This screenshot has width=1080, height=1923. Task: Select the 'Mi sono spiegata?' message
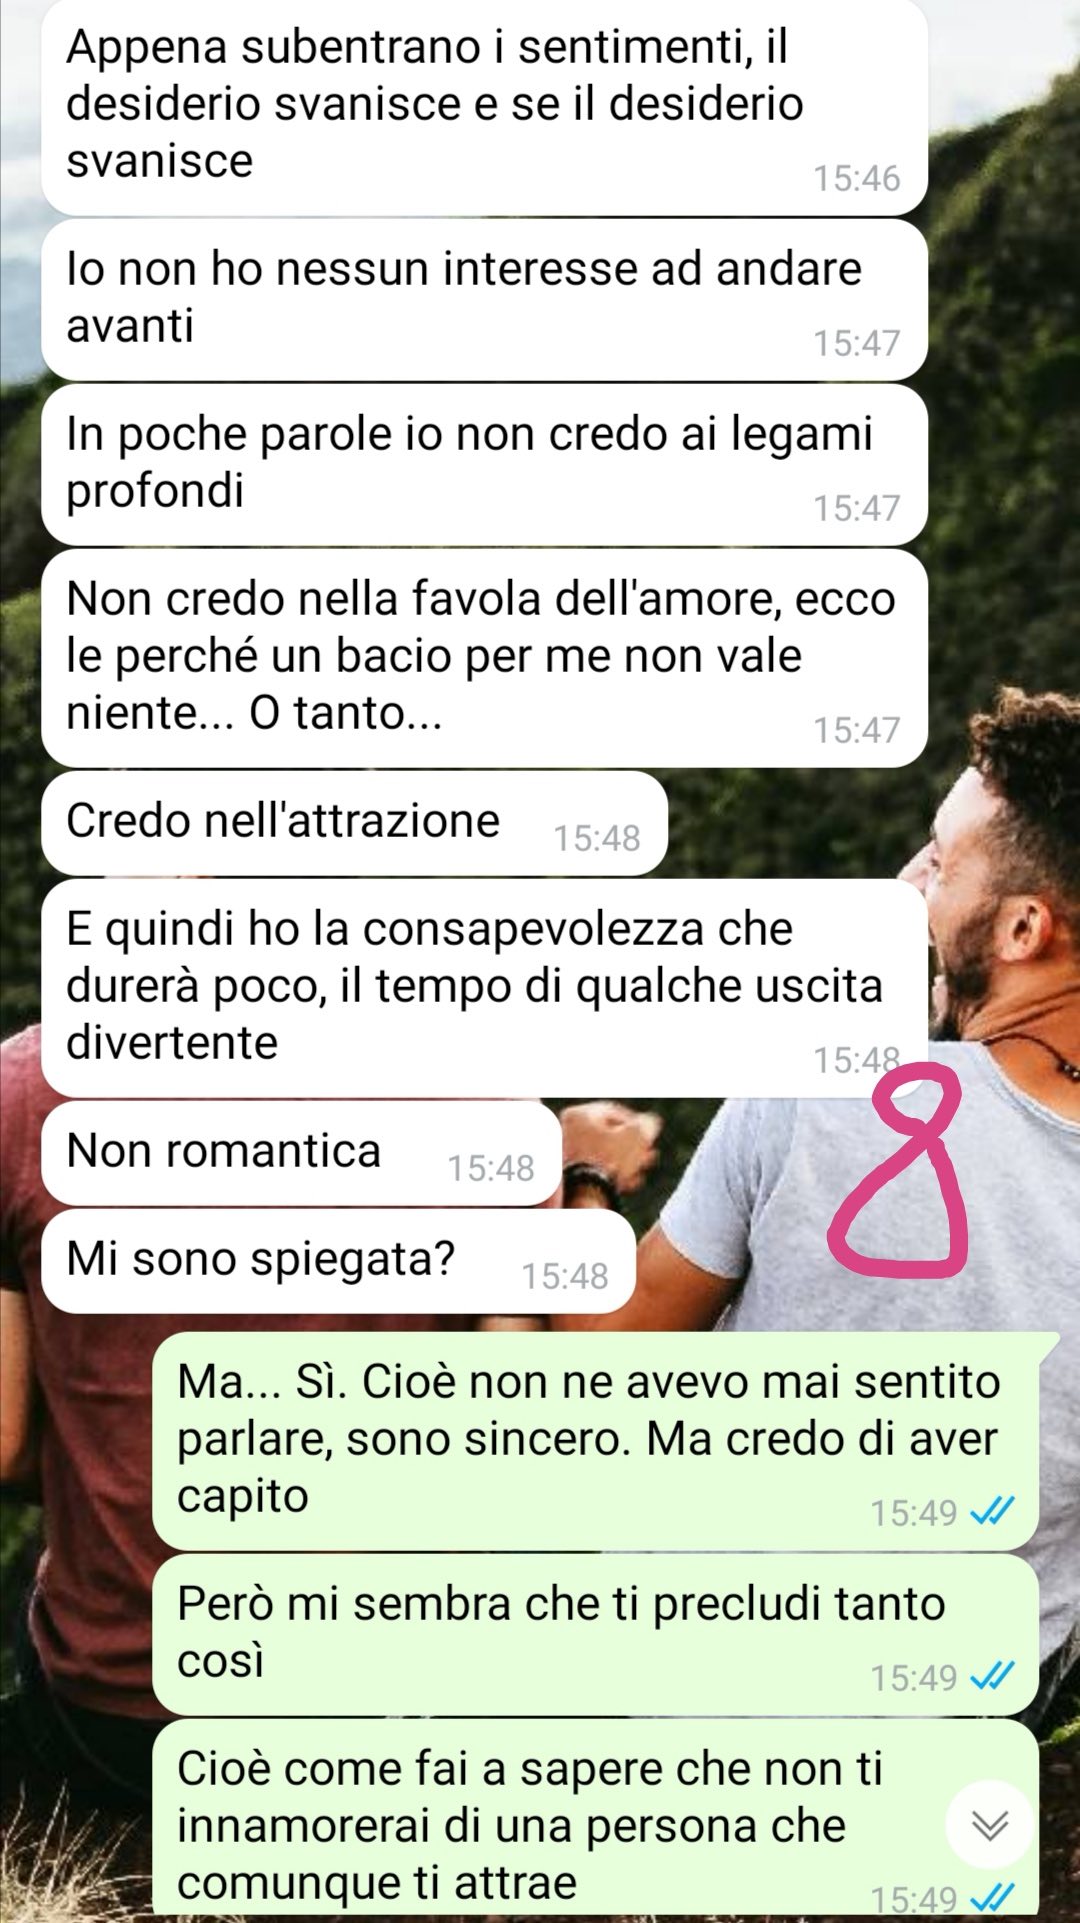pyautogui.click(x=338, y=1261)
